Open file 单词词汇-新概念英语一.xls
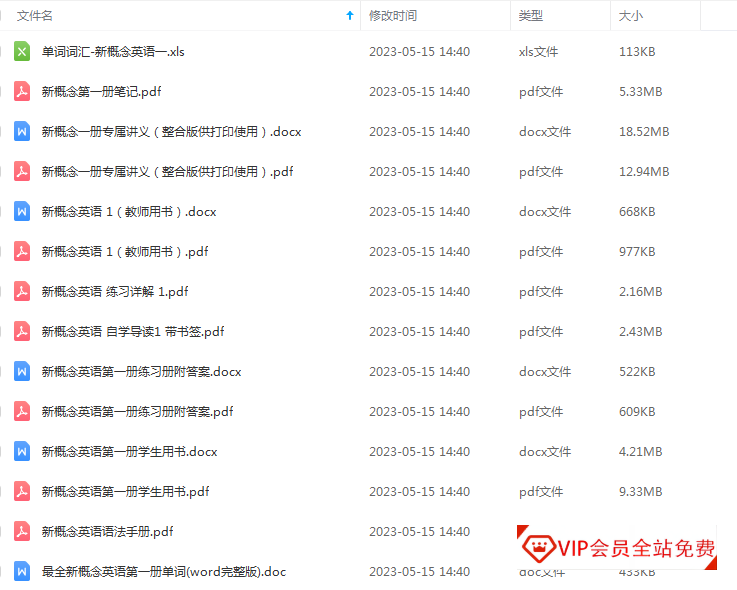The width and height of the screenshot is (737, 590). [x=113, y=52]
